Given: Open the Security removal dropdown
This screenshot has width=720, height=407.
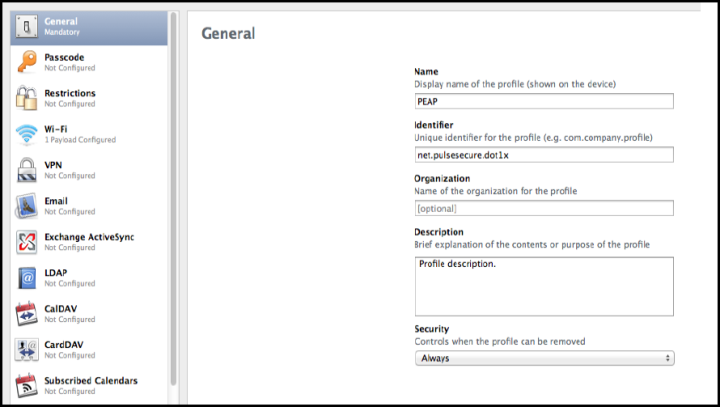Looking at the screenshot, I should pyautogui.click(x=544, y=357).
